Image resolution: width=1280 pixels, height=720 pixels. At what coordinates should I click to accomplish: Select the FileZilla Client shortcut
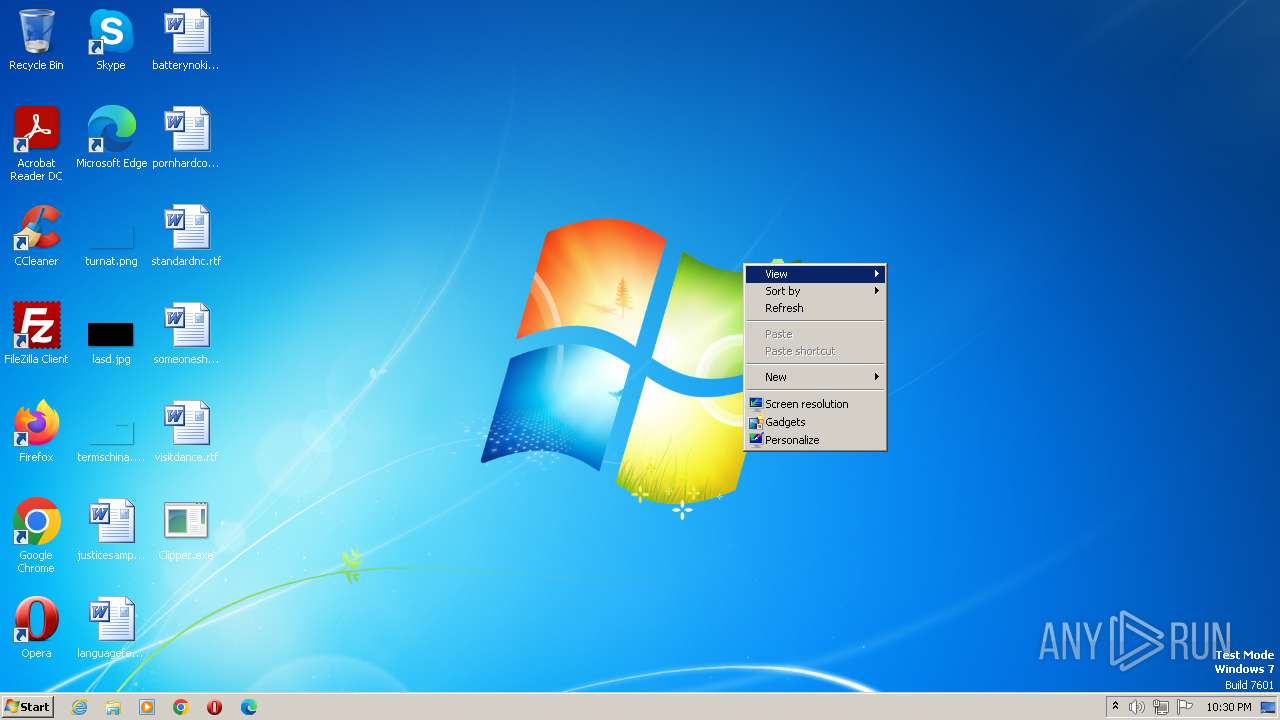(36, 334)
